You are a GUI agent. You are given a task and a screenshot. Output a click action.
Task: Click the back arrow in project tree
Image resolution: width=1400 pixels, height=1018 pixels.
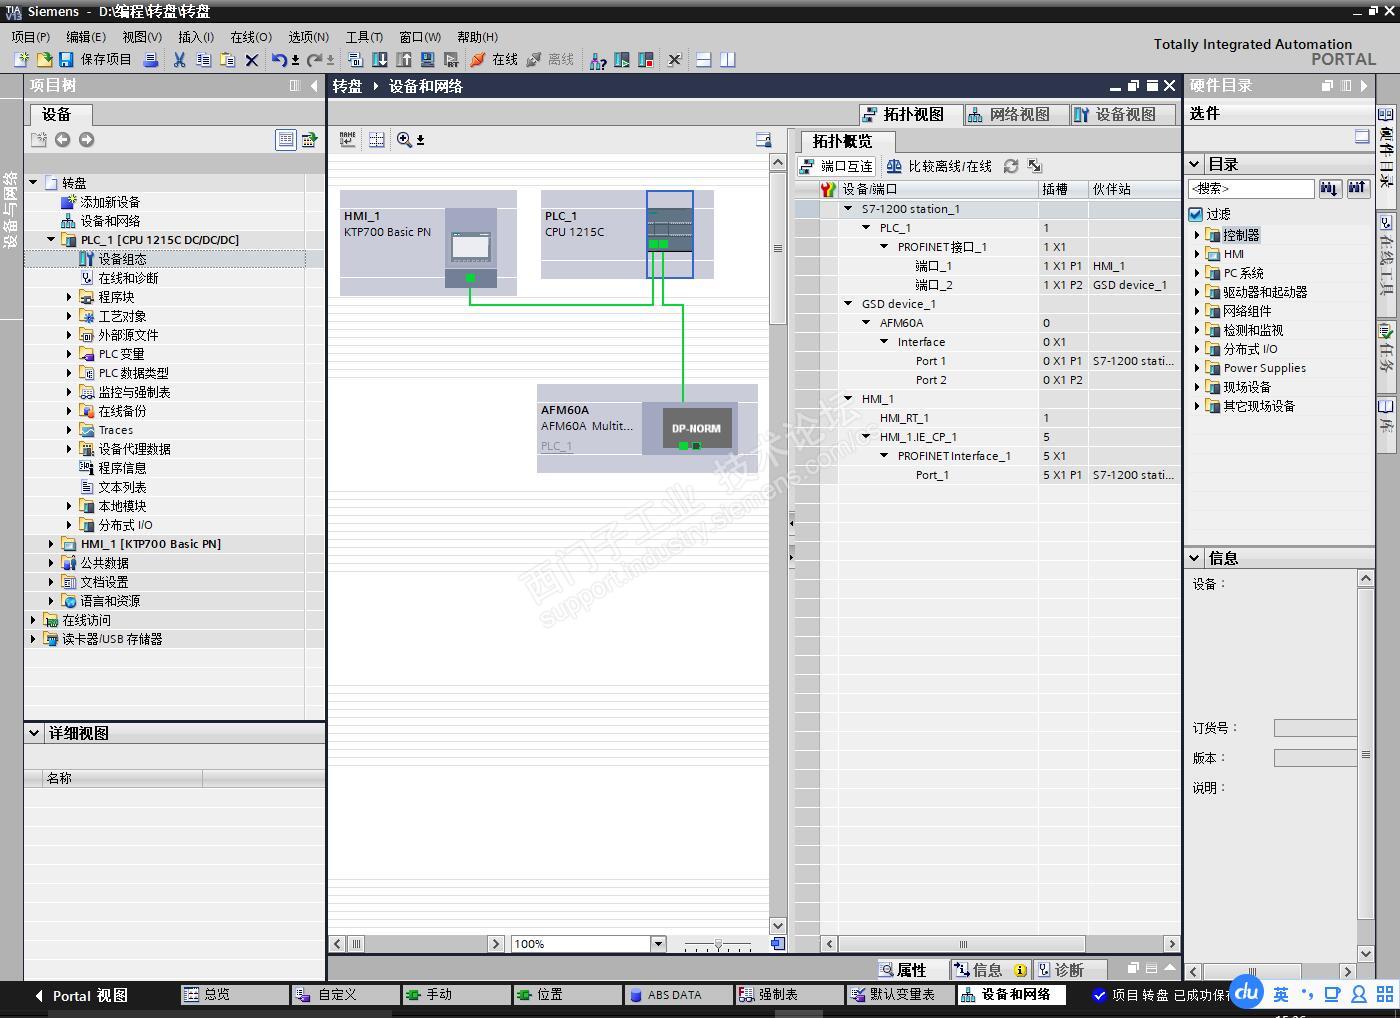62,140
